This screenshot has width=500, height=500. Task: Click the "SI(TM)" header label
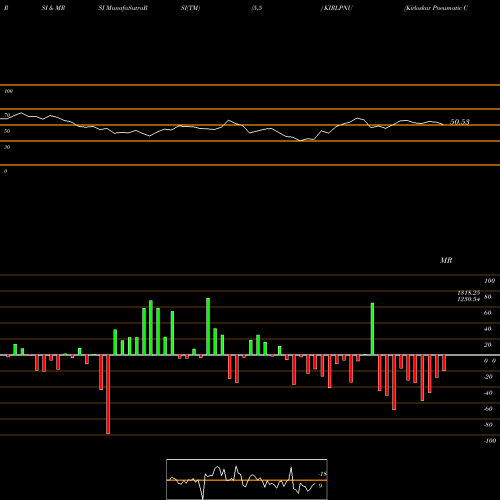[190, 8]
